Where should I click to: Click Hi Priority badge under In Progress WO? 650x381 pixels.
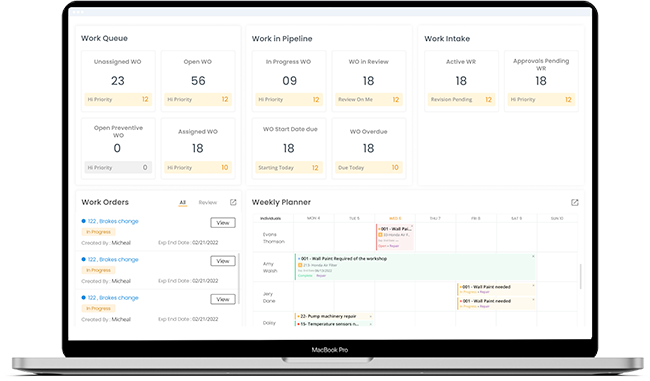[x=289, y=99]
